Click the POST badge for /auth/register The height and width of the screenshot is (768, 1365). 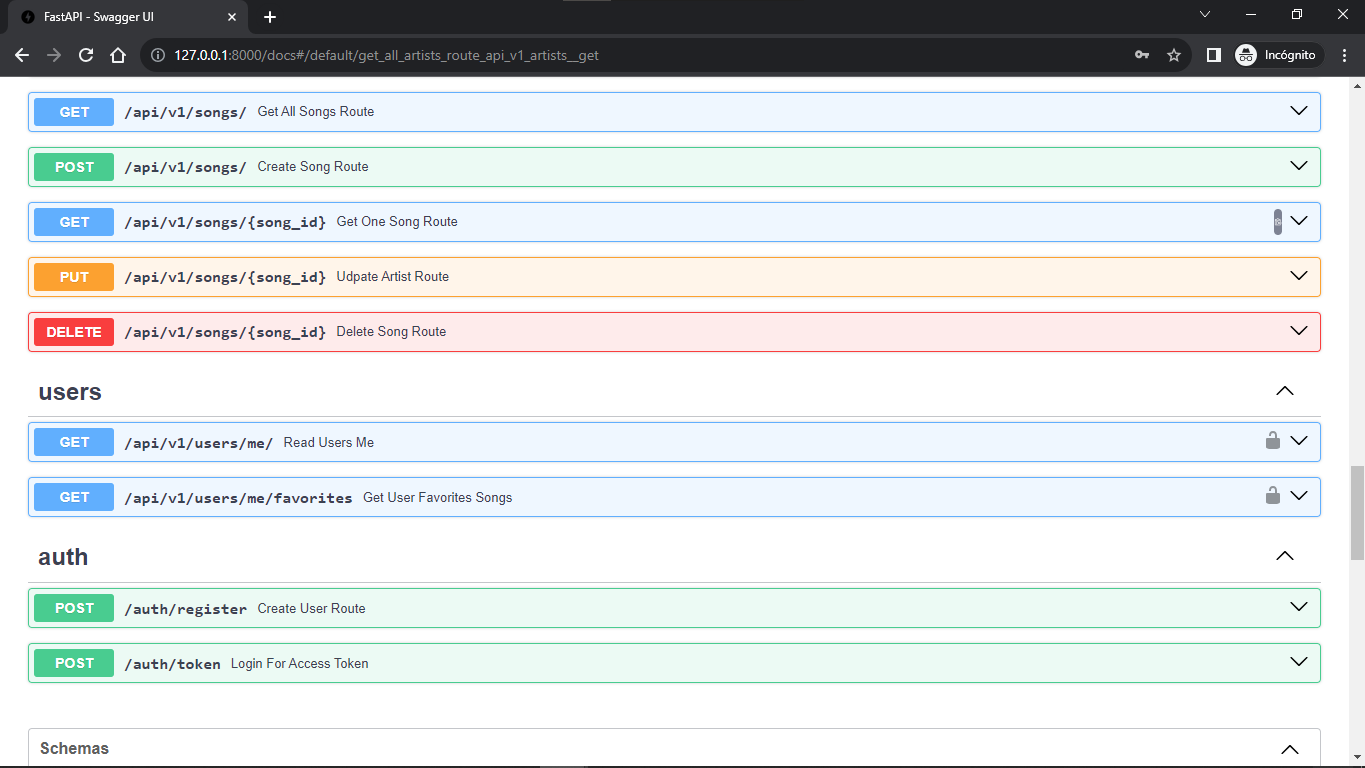(x=74, y=608)
